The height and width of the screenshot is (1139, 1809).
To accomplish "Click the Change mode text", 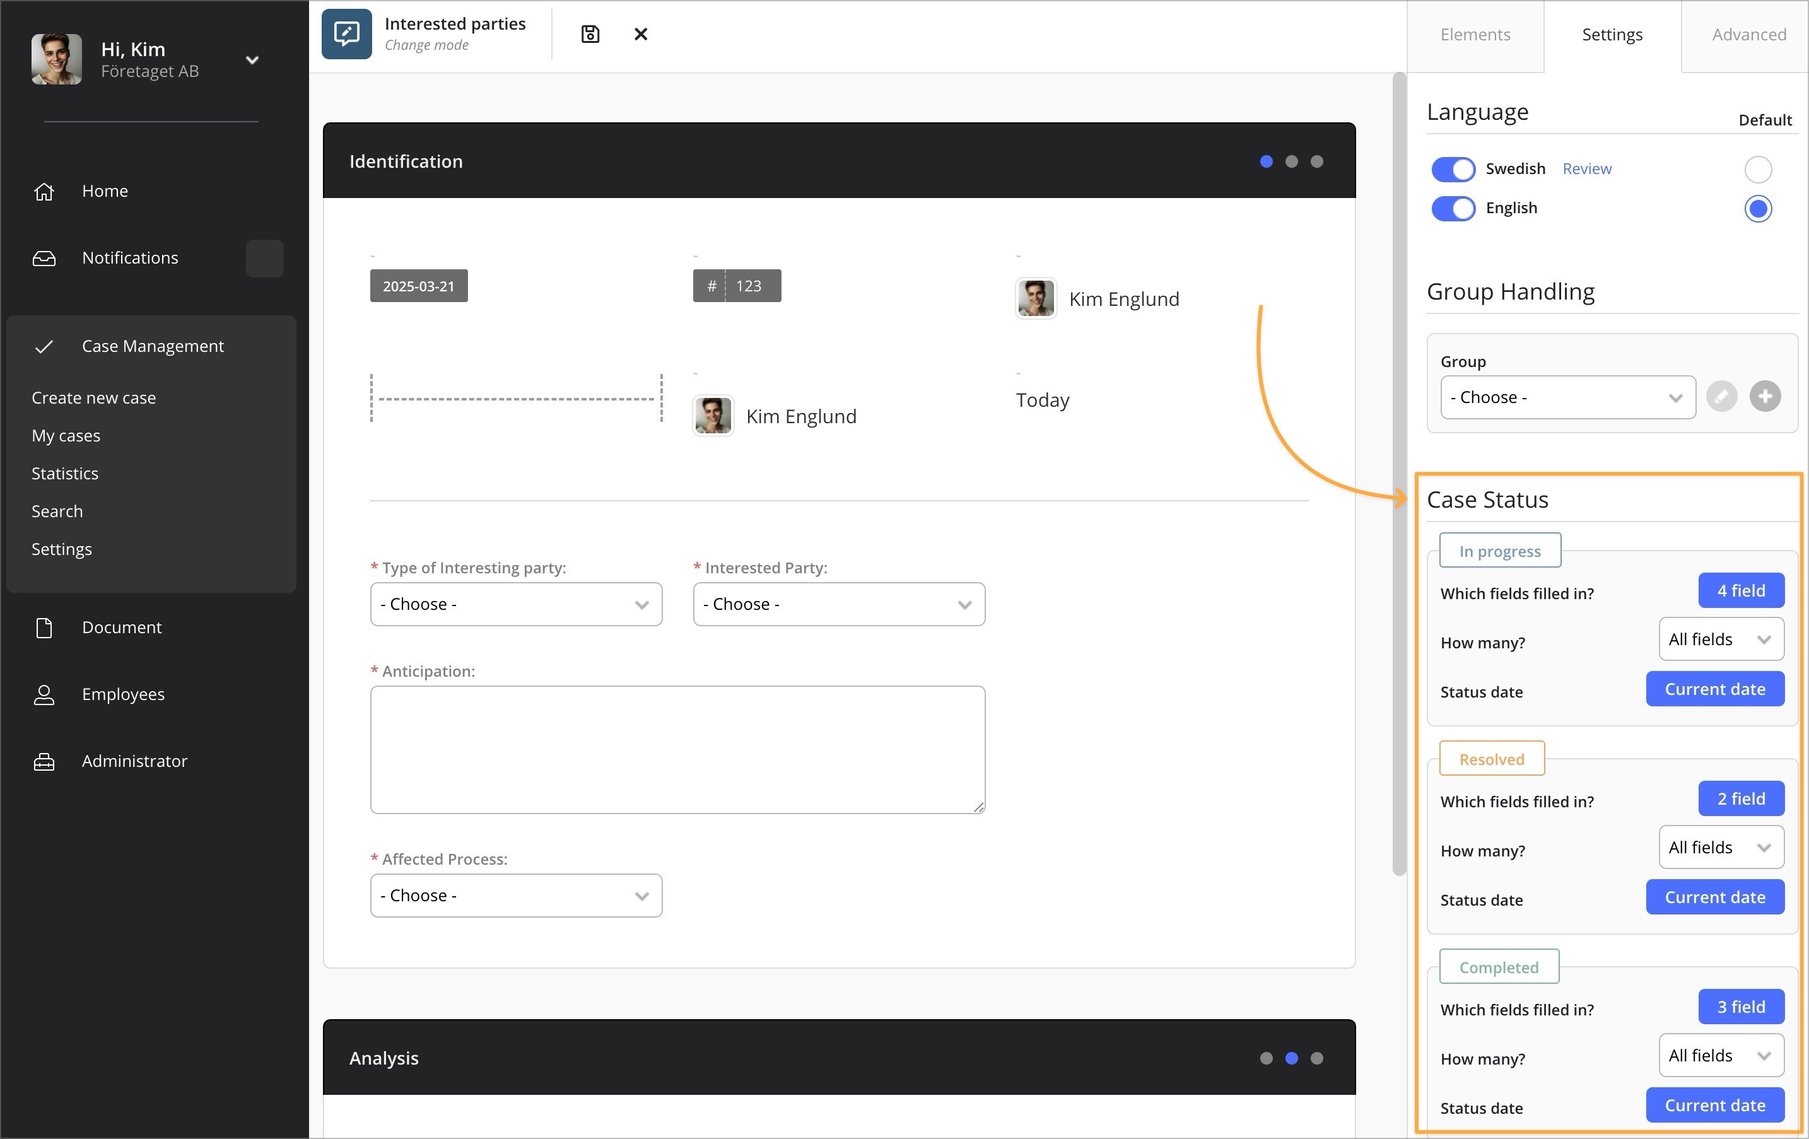I will 427,45.
